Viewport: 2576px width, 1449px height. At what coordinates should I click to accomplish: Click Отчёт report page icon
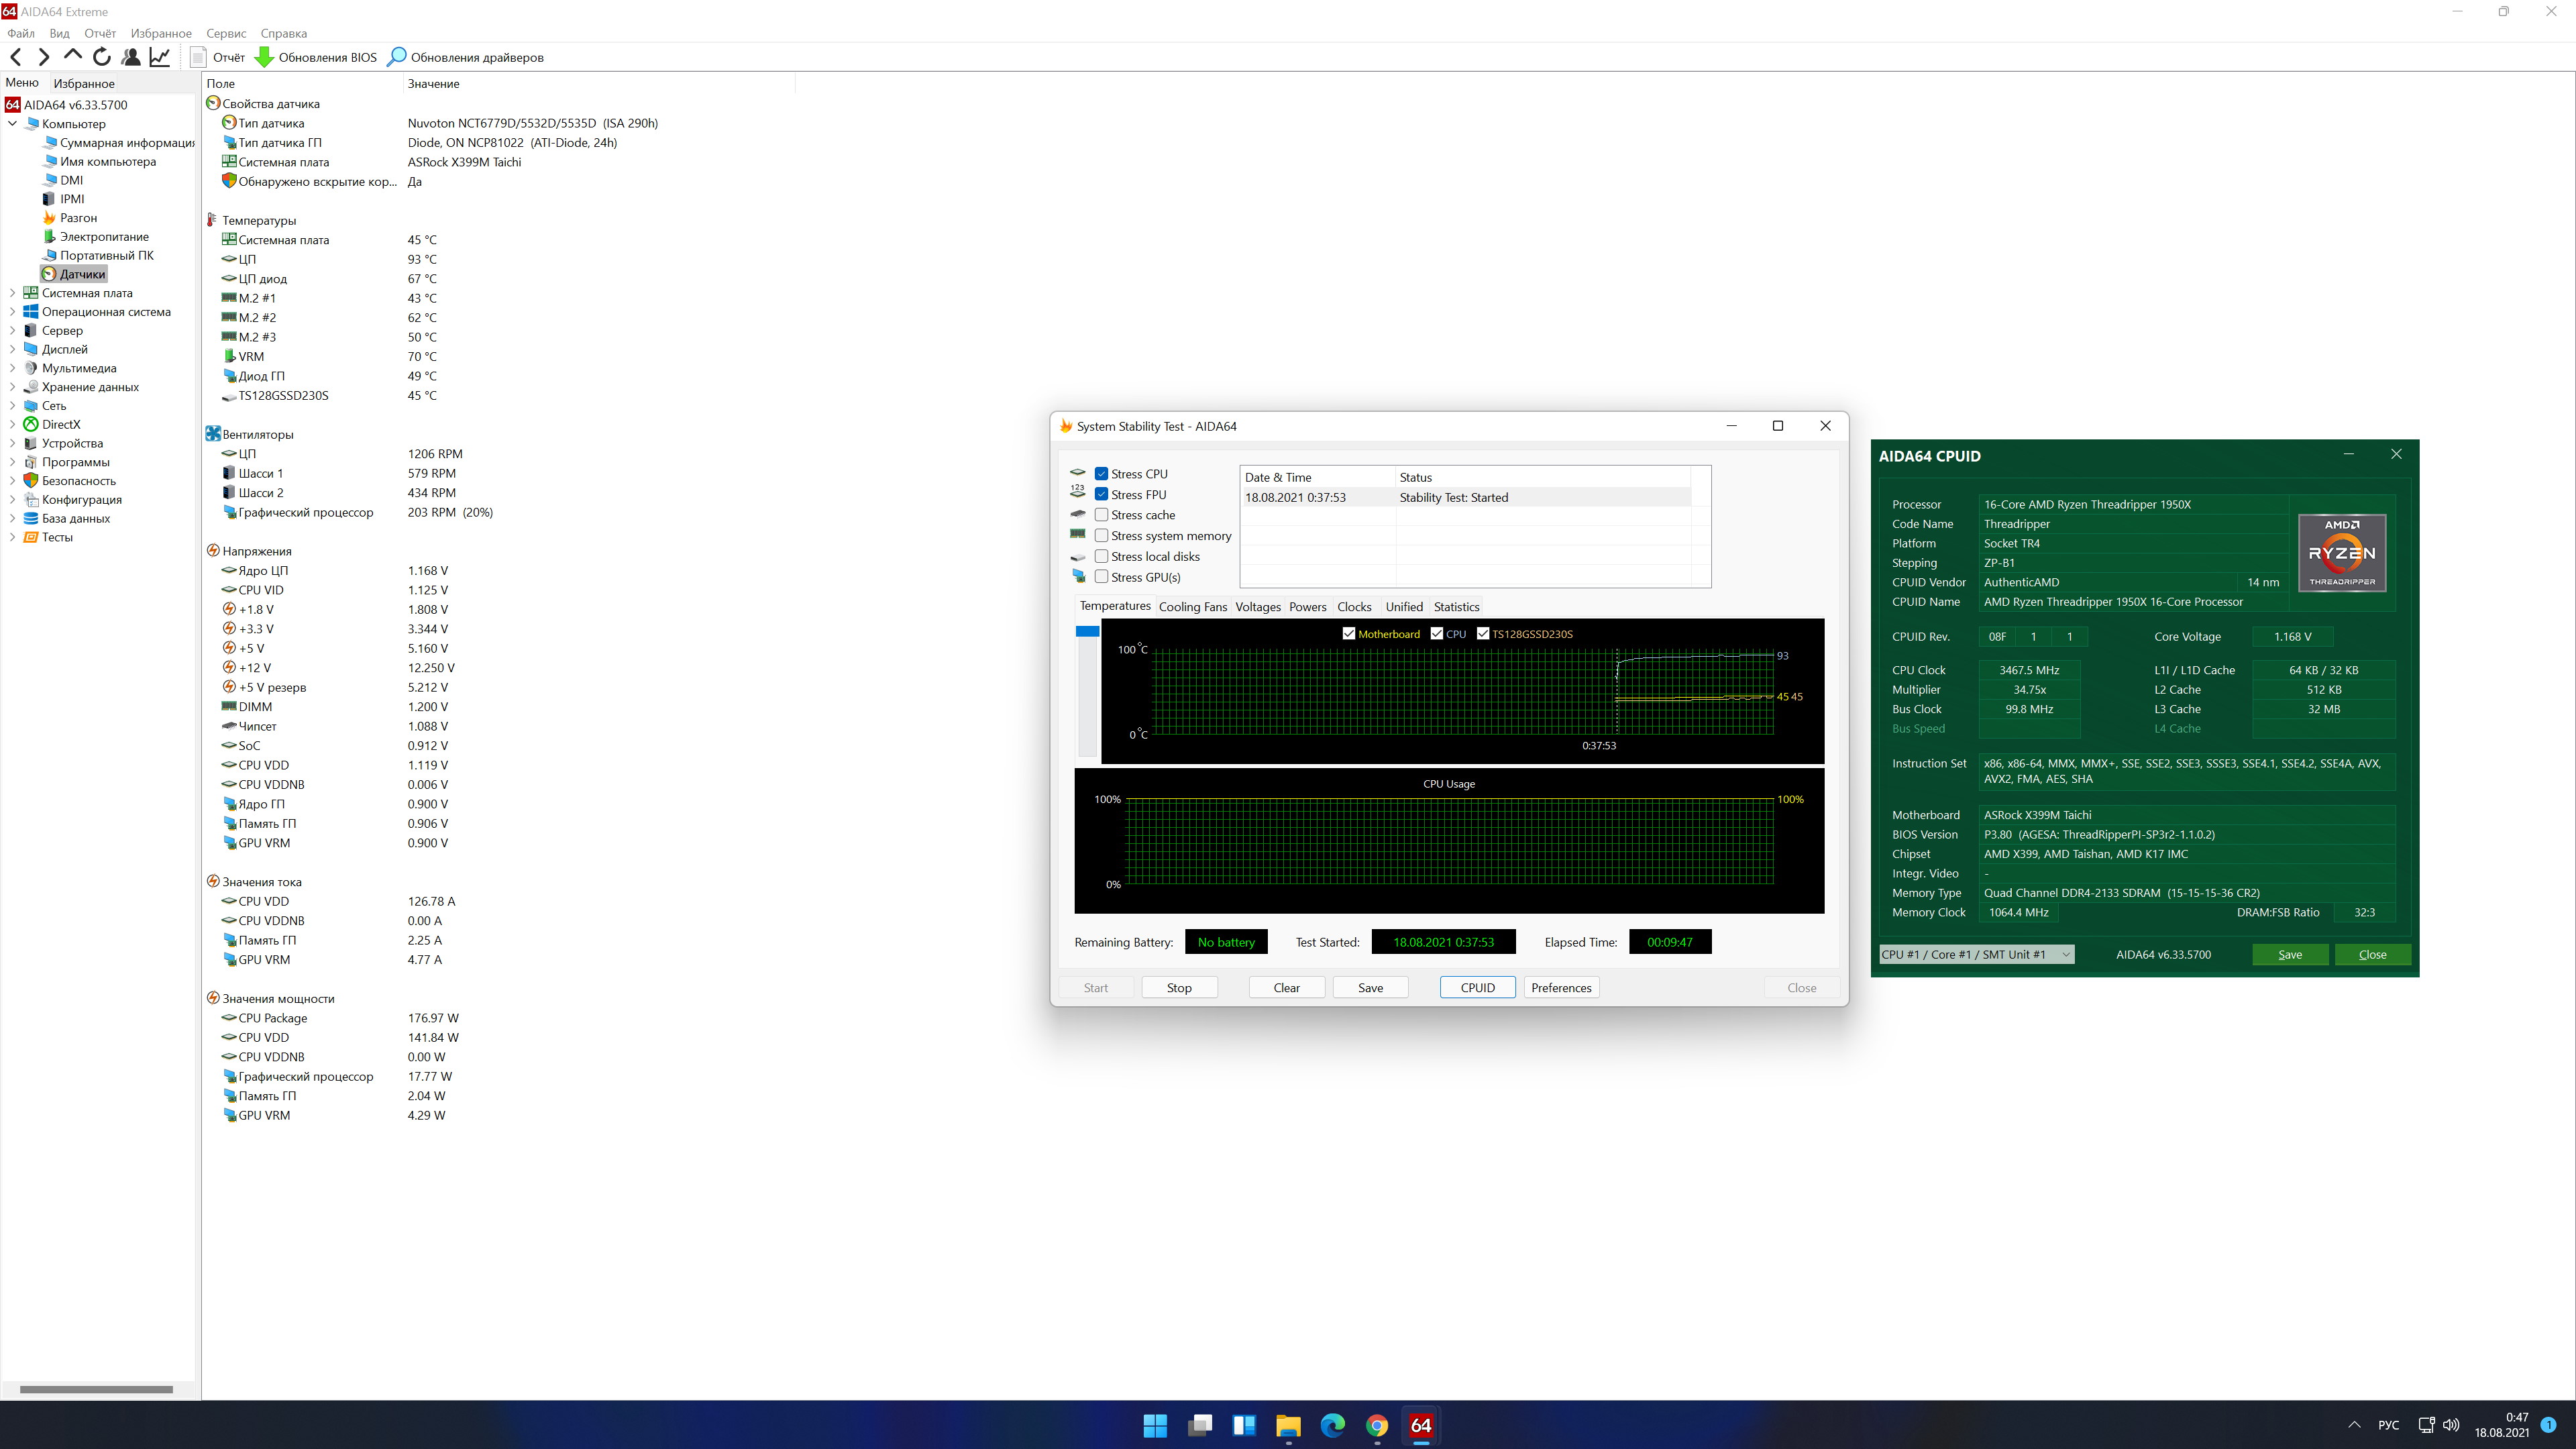[199, 57]
